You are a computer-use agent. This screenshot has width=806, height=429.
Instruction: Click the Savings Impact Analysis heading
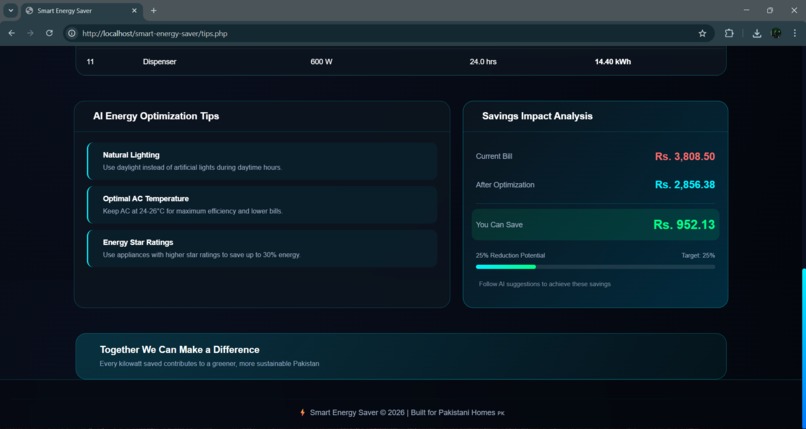537,116
